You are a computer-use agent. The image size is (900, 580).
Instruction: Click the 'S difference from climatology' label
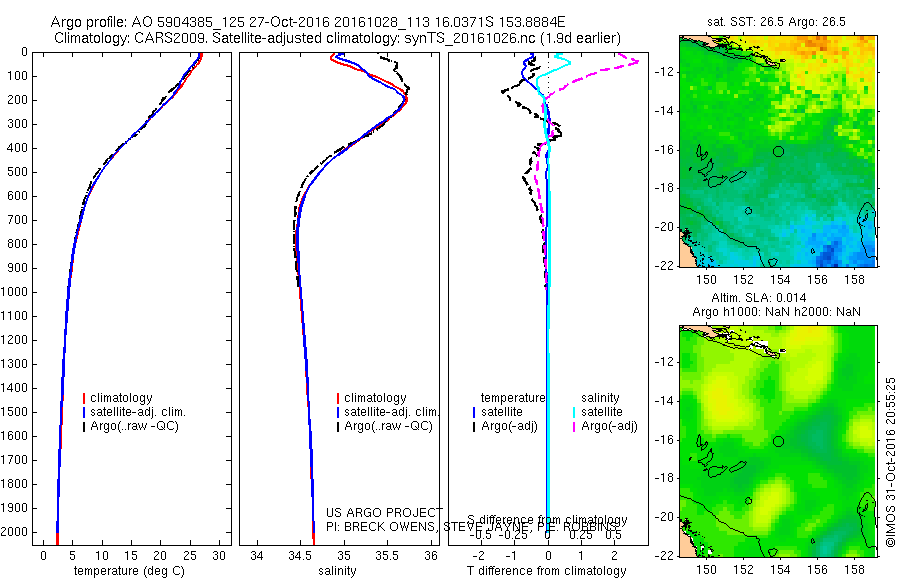547,520
